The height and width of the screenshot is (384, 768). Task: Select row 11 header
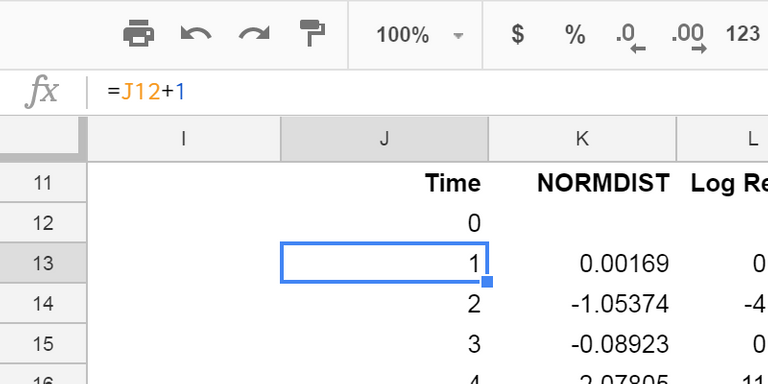click(43, 183)
